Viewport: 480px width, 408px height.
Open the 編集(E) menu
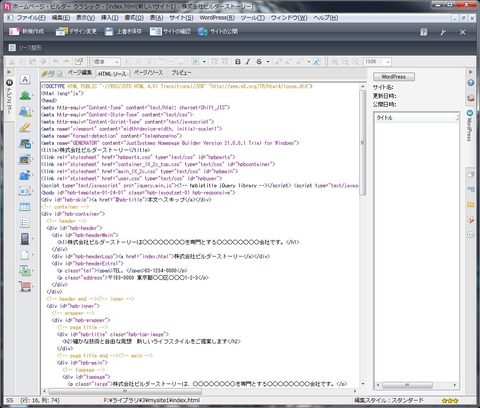pos(61,18)
